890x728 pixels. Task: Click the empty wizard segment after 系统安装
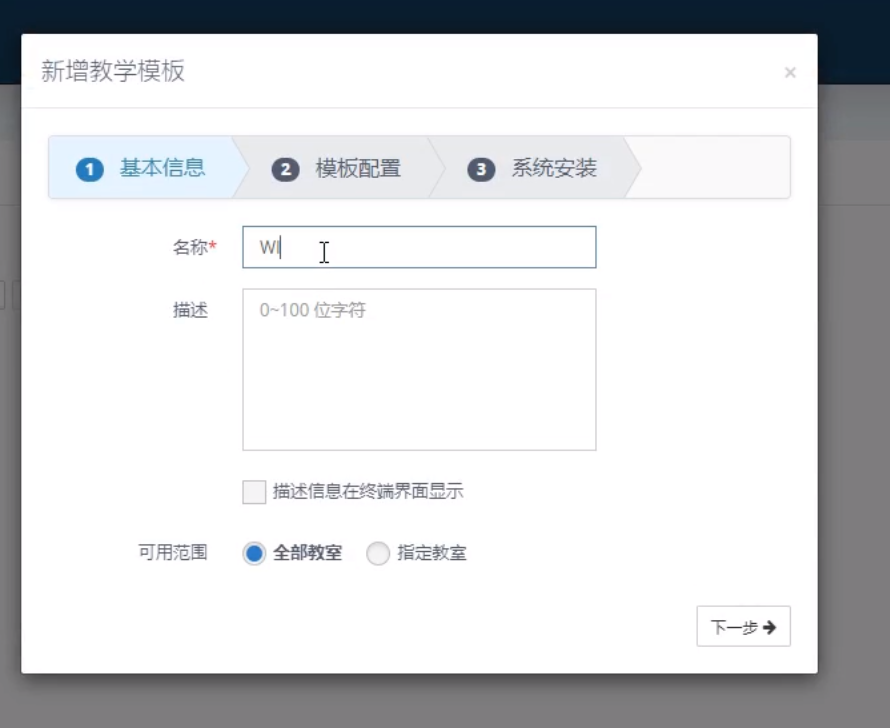point(712,168)
